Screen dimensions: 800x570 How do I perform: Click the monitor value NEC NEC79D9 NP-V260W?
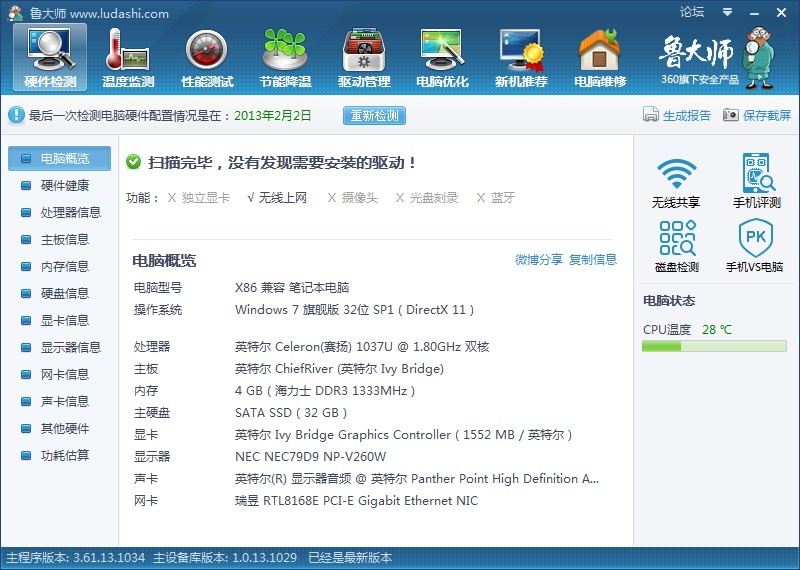311,457
